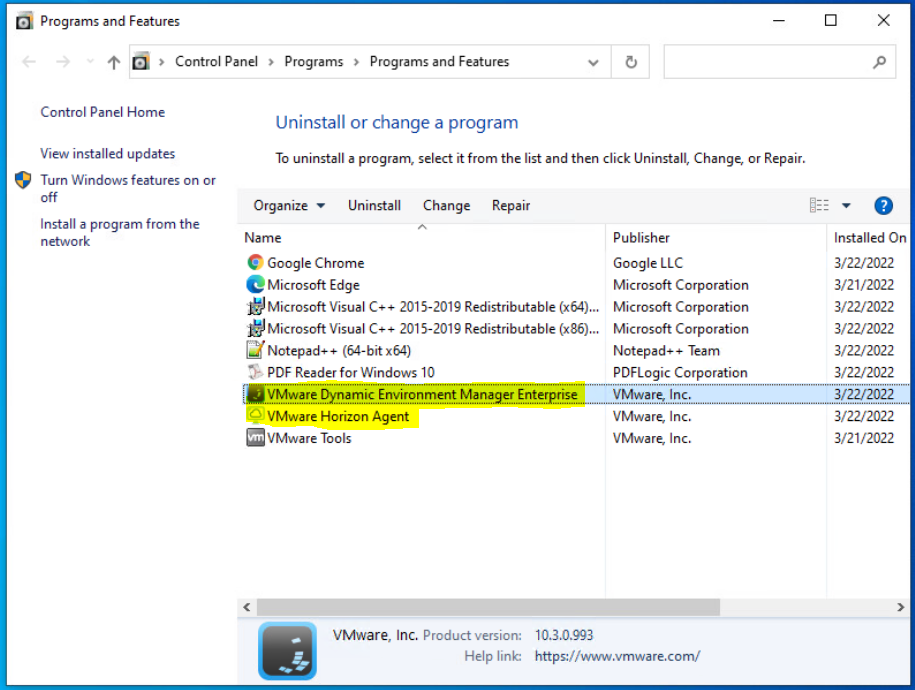This screenshot has width=915, height=690.
Task: Click the Notepad++ Team publisher cell
Action: point(666,350)
